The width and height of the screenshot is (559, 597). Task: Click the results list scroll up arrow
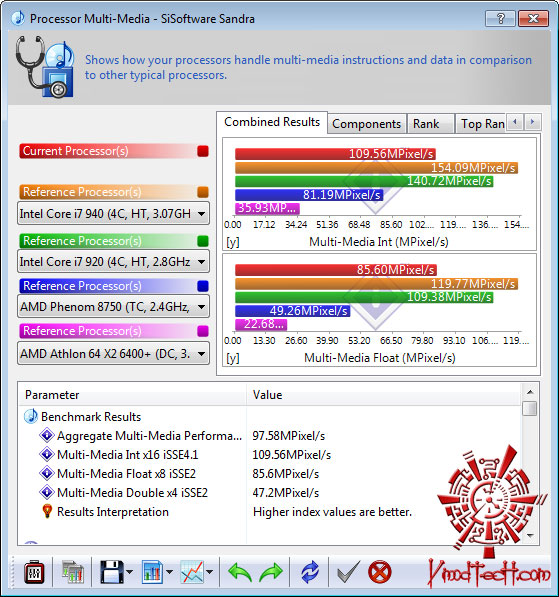click(x=530, y=392)
